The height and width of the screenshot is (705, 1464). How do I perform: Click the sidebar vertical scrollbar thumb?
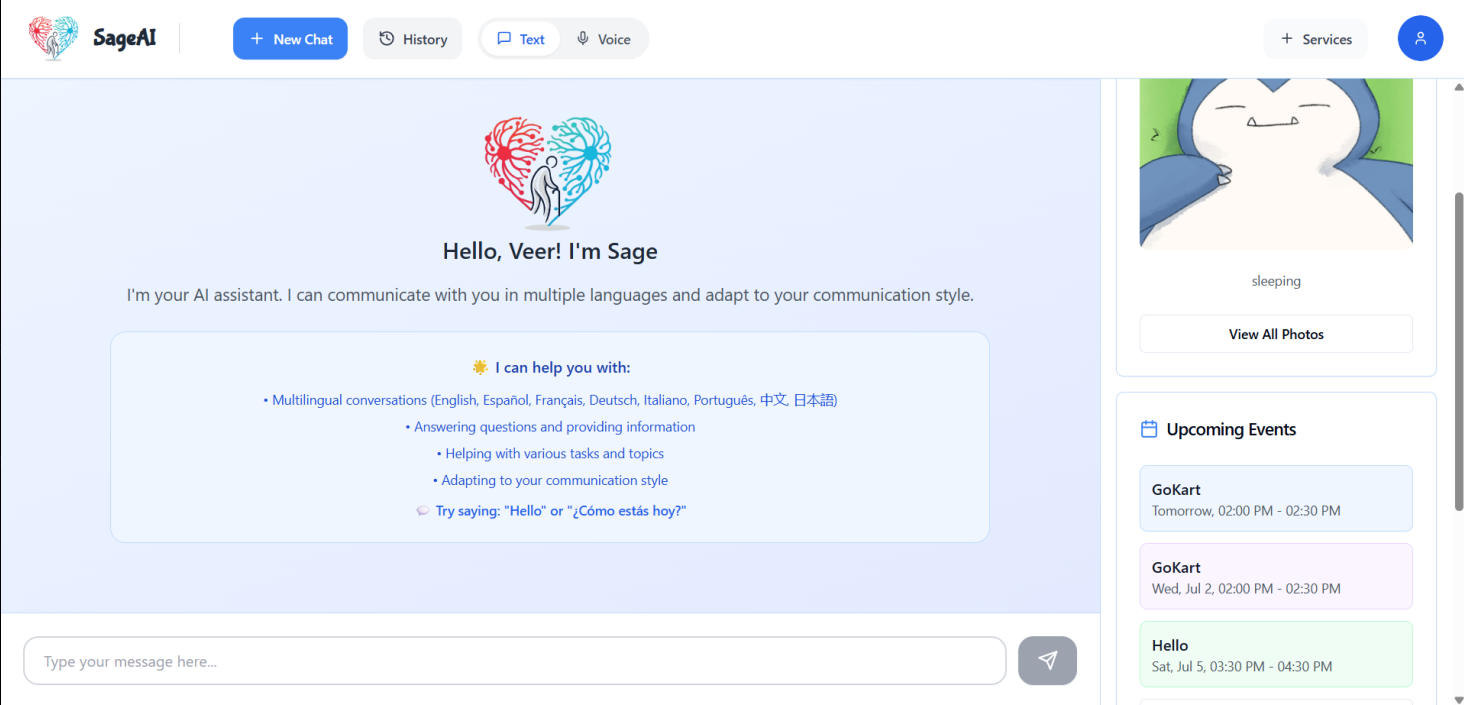tap(1458, 350)
